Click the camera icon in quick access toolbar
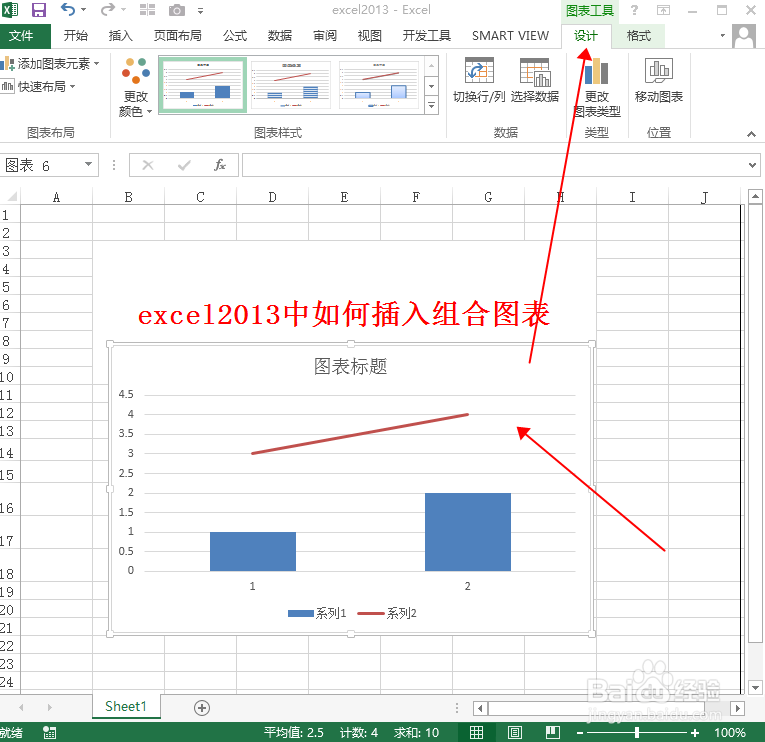Viewport: 765px width, 742px height. [177, 10]
